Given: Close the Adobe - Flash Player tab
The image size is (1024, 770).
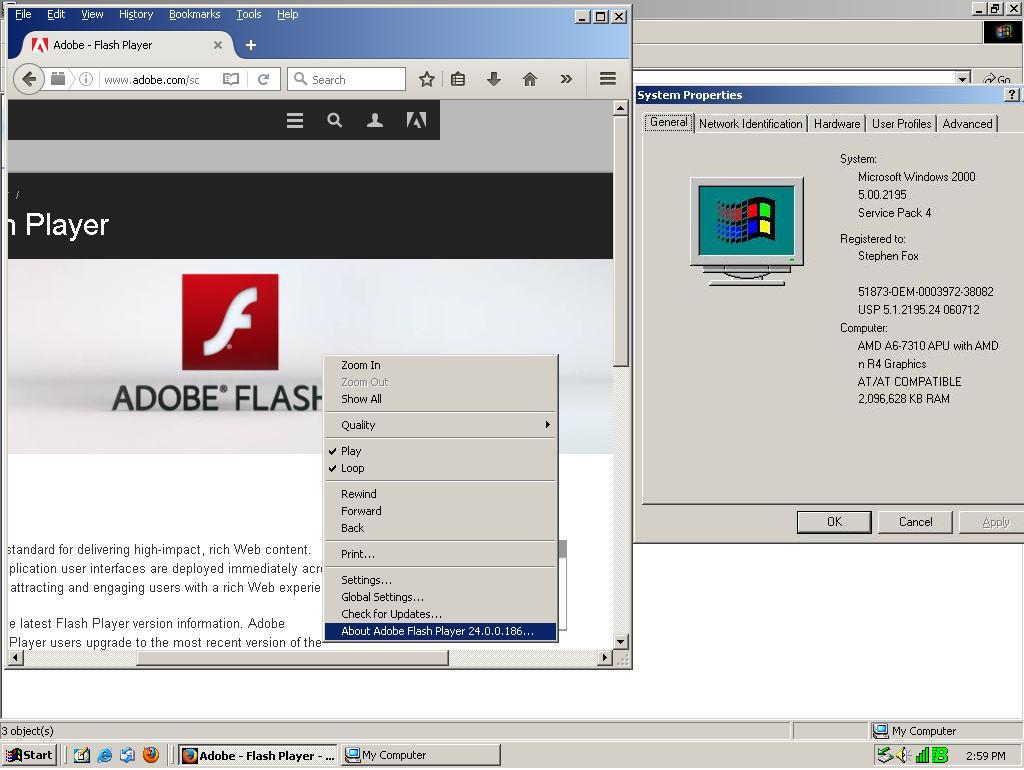Looking at the screenshot, I should pyautogui.click(x=217, y=45).
